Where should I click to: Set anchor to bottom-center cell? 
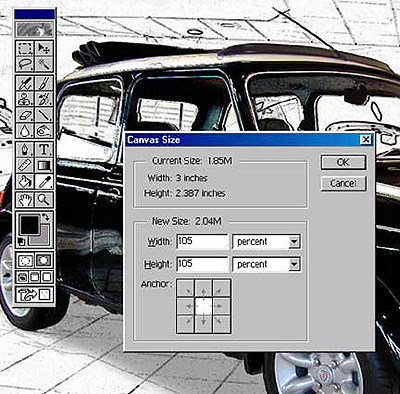(203, 324)
